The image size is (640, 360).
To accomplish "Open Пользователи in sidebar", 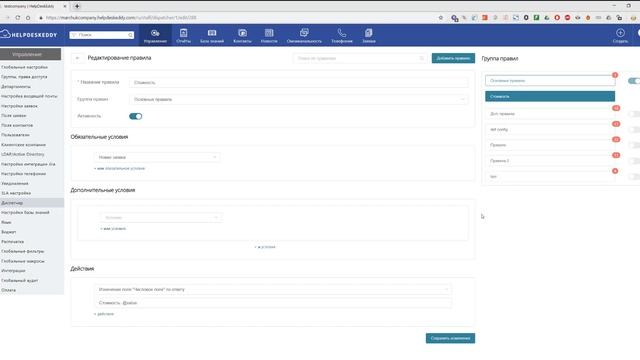I will (x=16, y=135).
